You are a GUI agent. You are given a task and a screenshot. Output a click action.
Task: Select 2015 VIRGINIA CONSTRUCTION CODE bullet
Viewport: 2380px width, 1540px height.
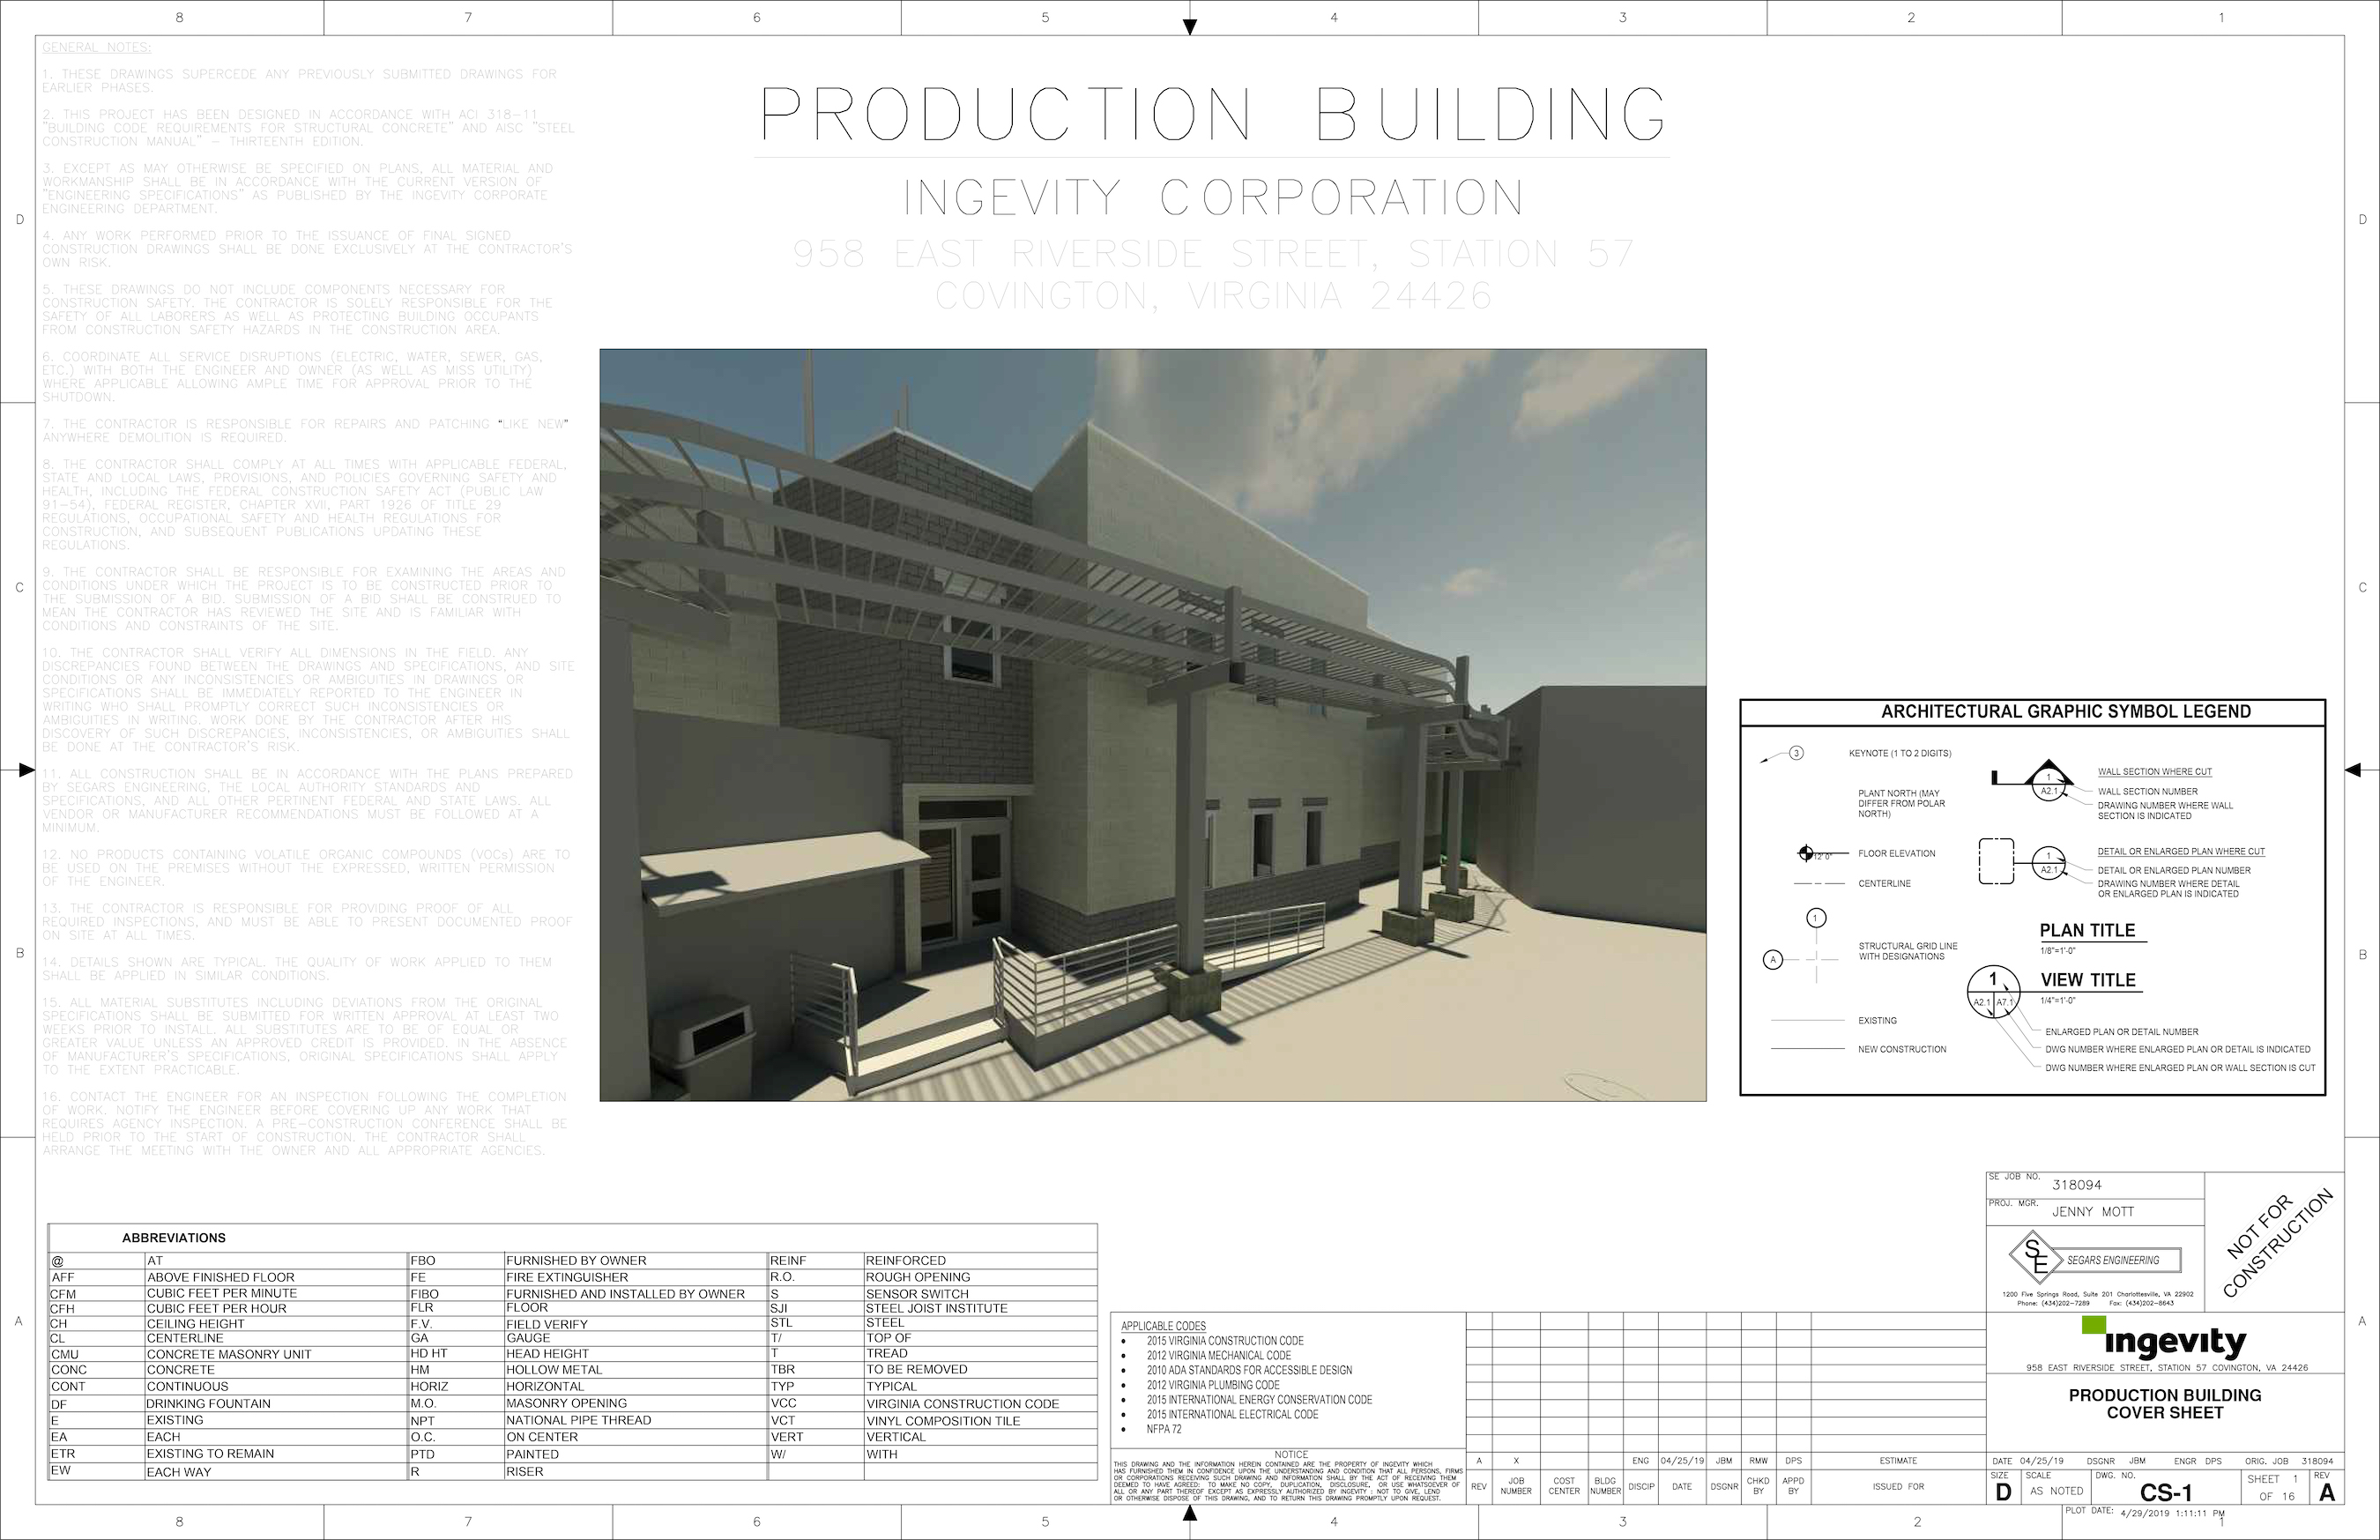(1225, 1341)
